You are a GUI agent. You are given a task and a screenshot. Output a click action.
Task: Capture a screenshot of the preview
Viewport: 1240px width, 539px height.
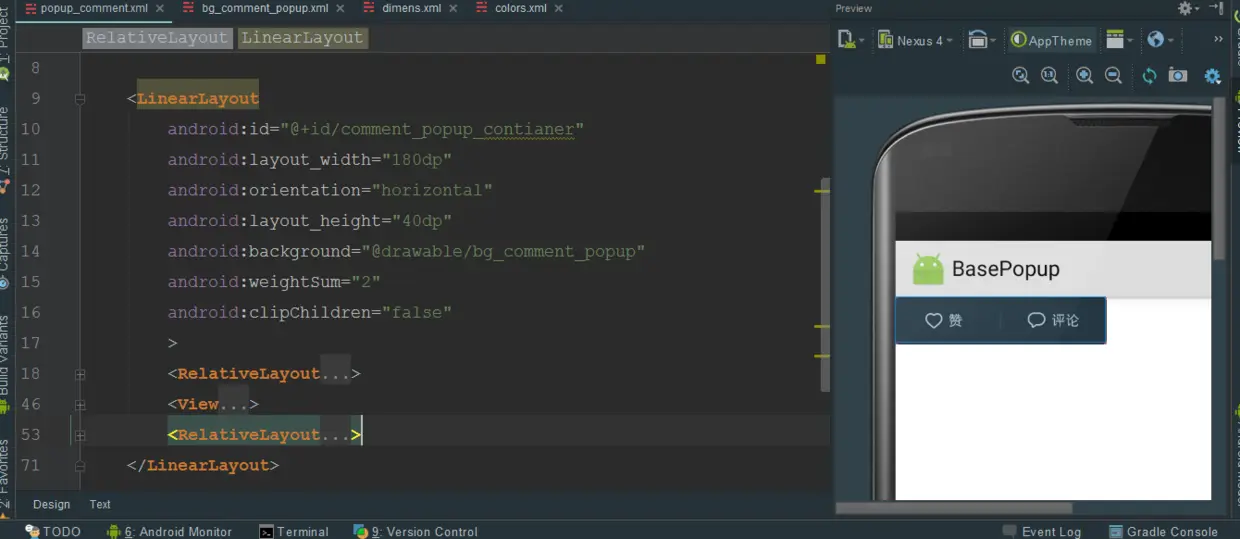[1178, 76]
